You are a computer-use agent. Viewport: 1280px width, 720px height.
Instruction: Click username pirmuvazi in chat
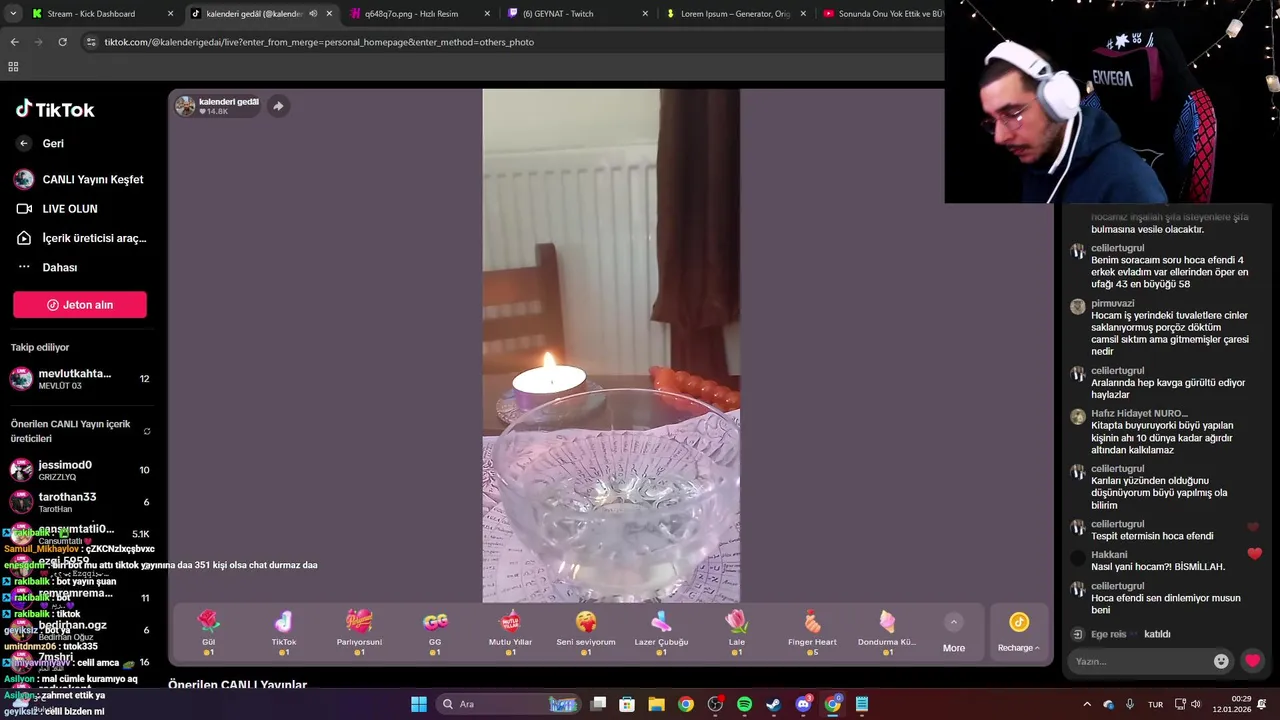pyautogui.click(x=1112, y=303)
